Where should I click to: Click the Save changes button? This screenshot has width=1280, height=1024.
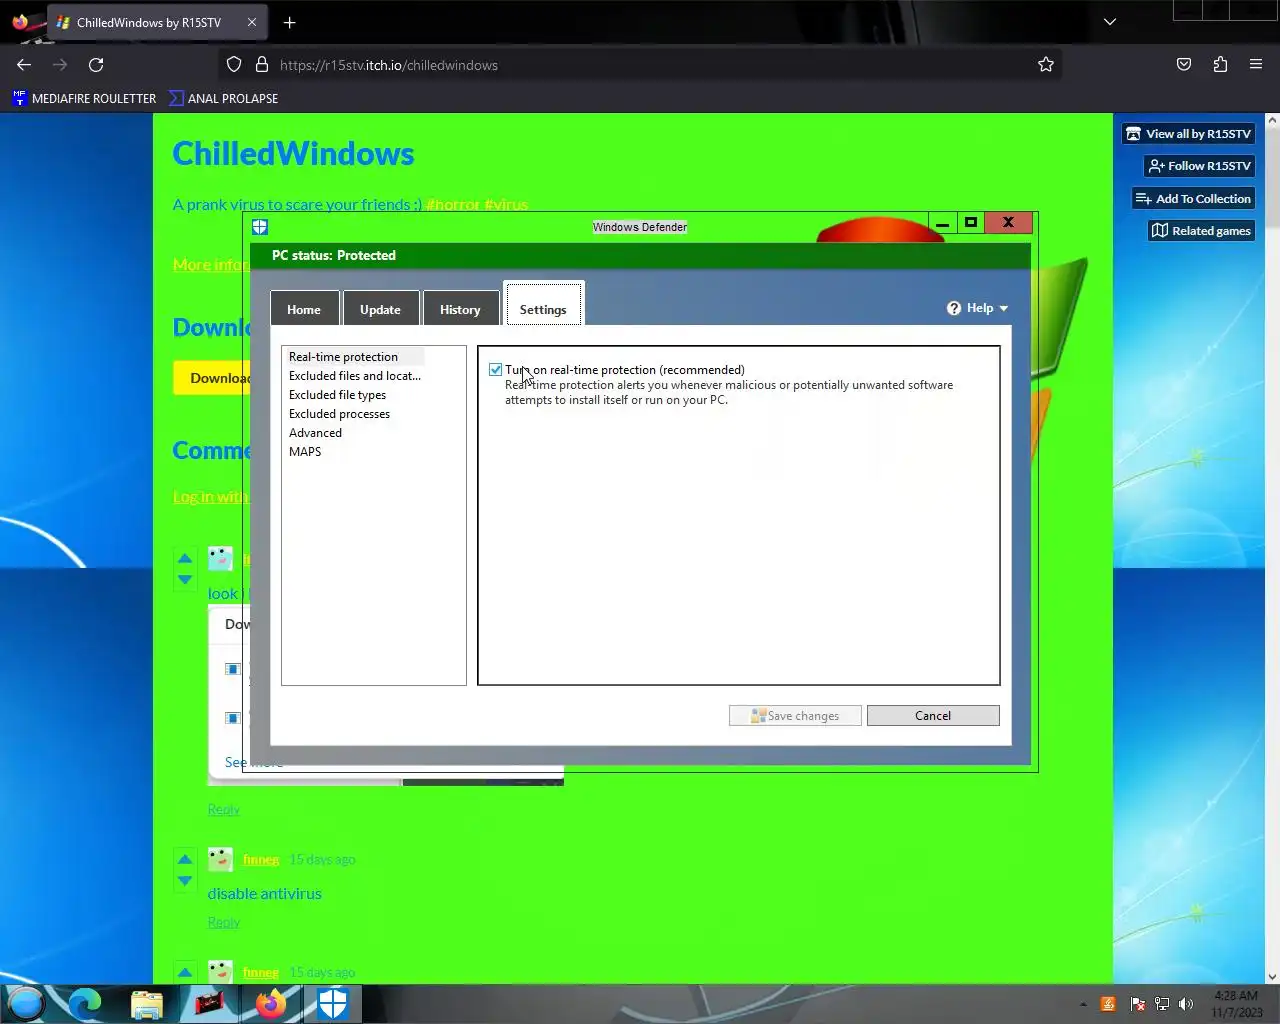[795, 716]
